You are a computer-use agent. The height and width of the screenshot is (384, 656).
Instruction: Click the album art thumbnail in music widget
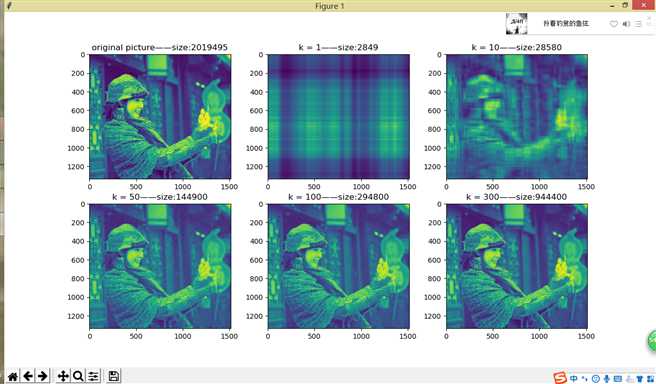click(516, 23)
